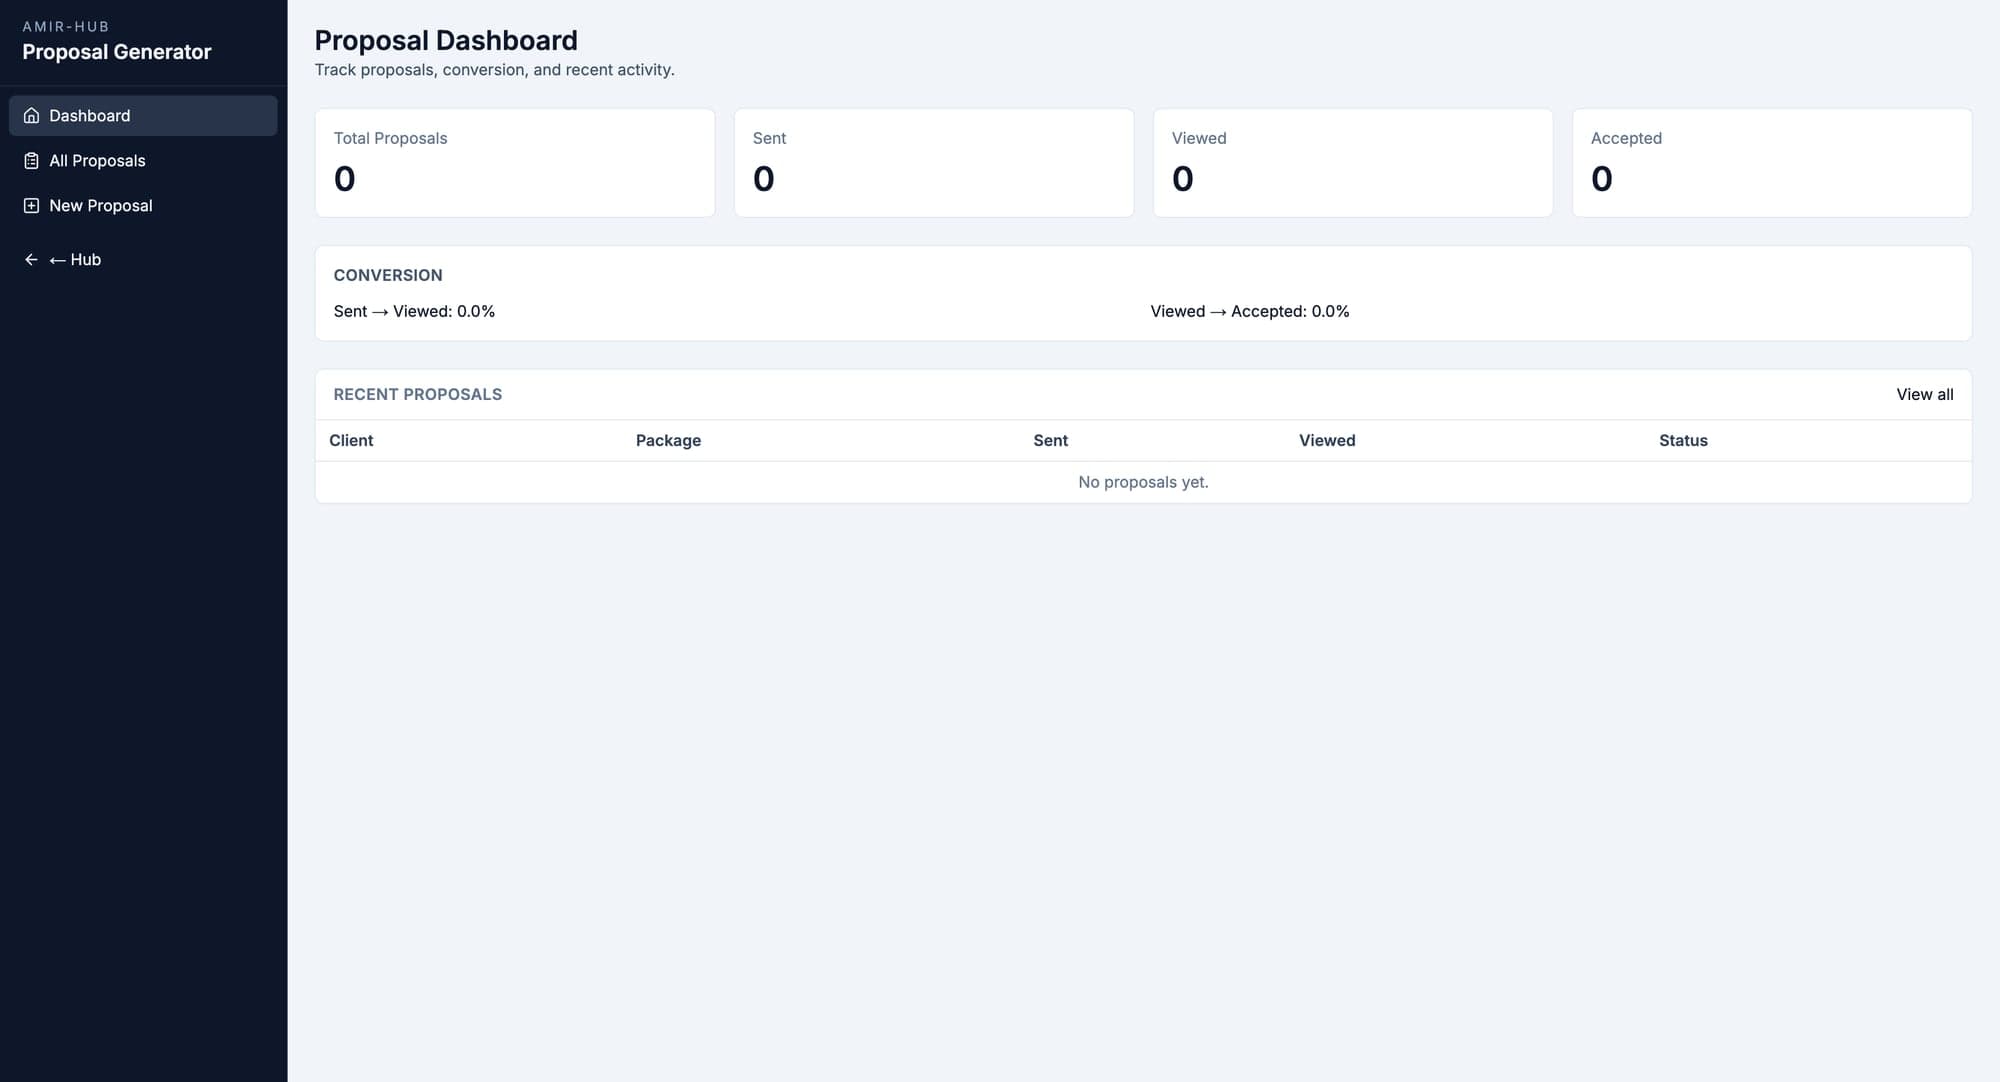This screenshot has height=1082, width=2000.
Task: Select the clipboard icon next to All Proposals
Action: coord(30,160)
